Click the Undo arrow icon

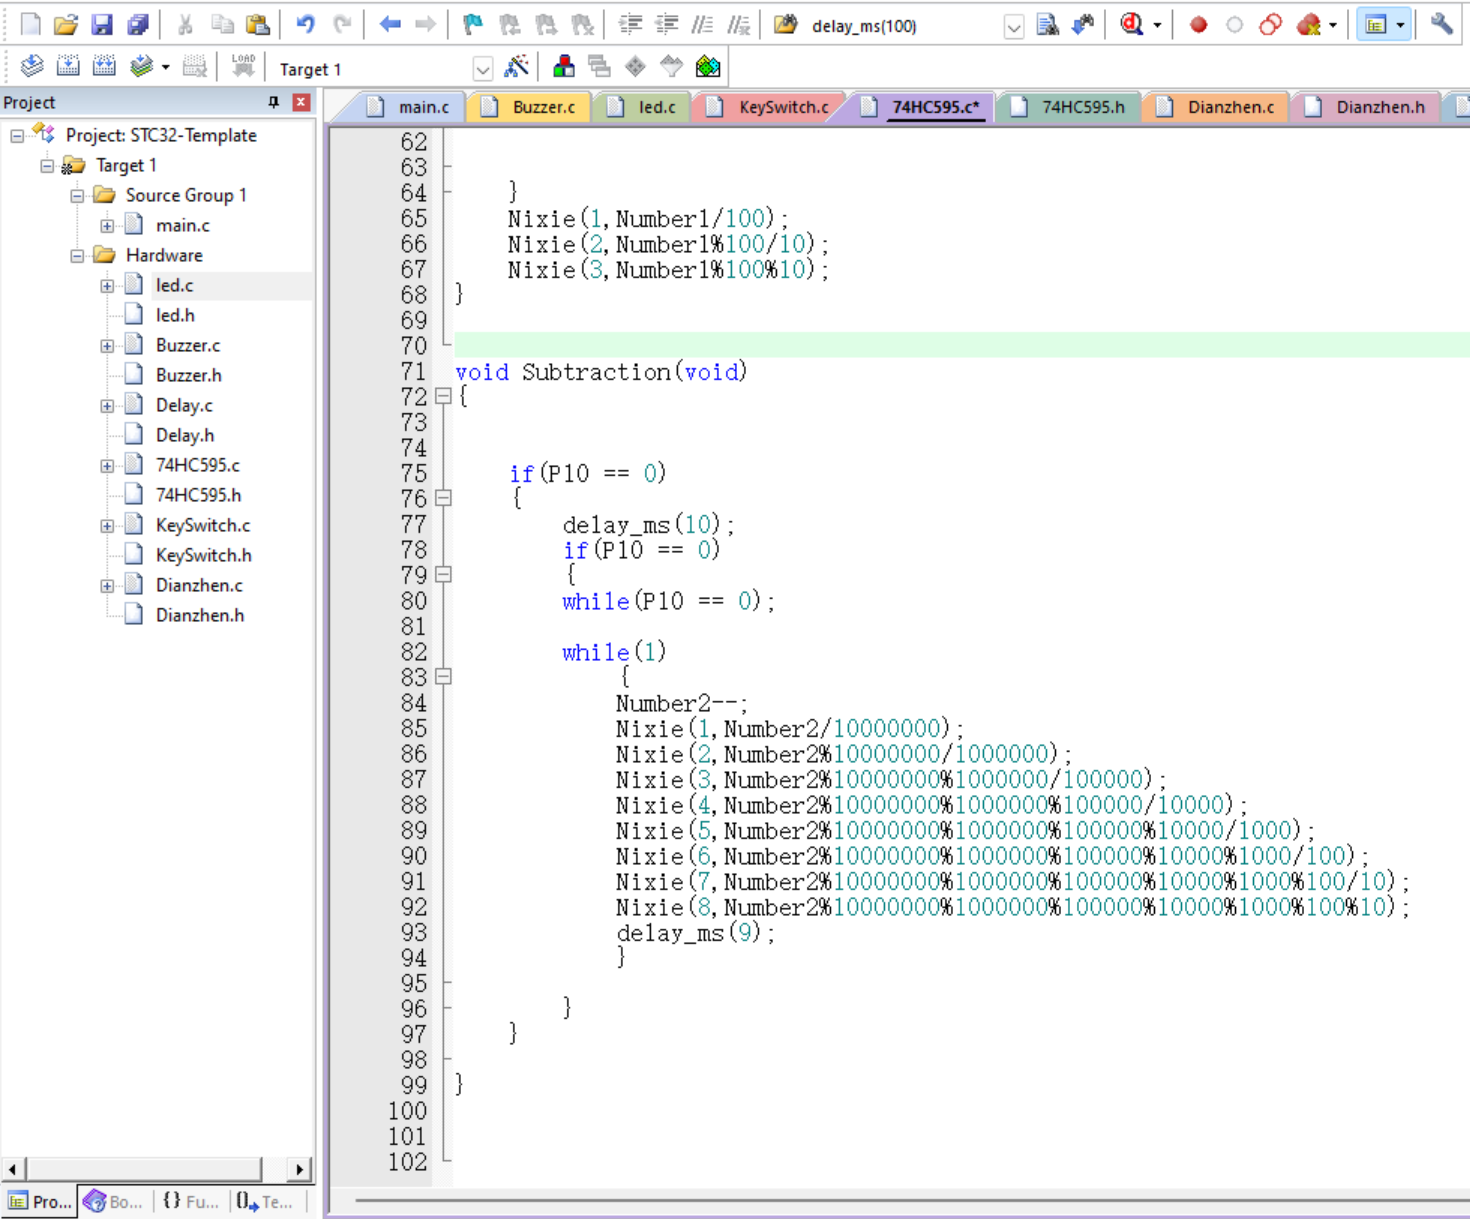(305, 25)
